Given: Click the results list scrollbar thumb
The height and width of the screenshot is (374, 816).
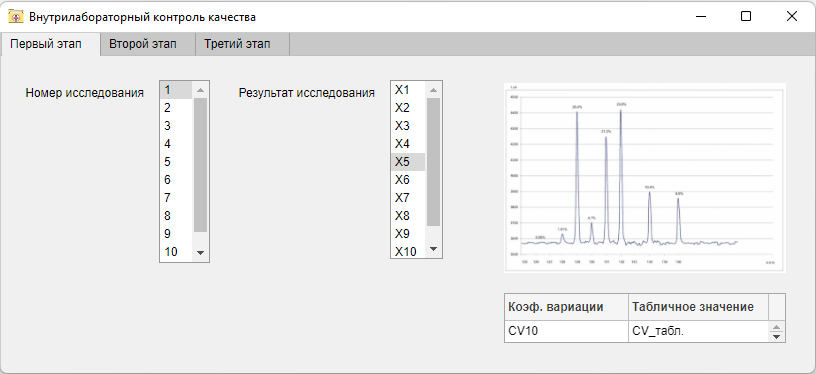Looking at the screenshot, I should pyautogui.click(x=434, y=162).
